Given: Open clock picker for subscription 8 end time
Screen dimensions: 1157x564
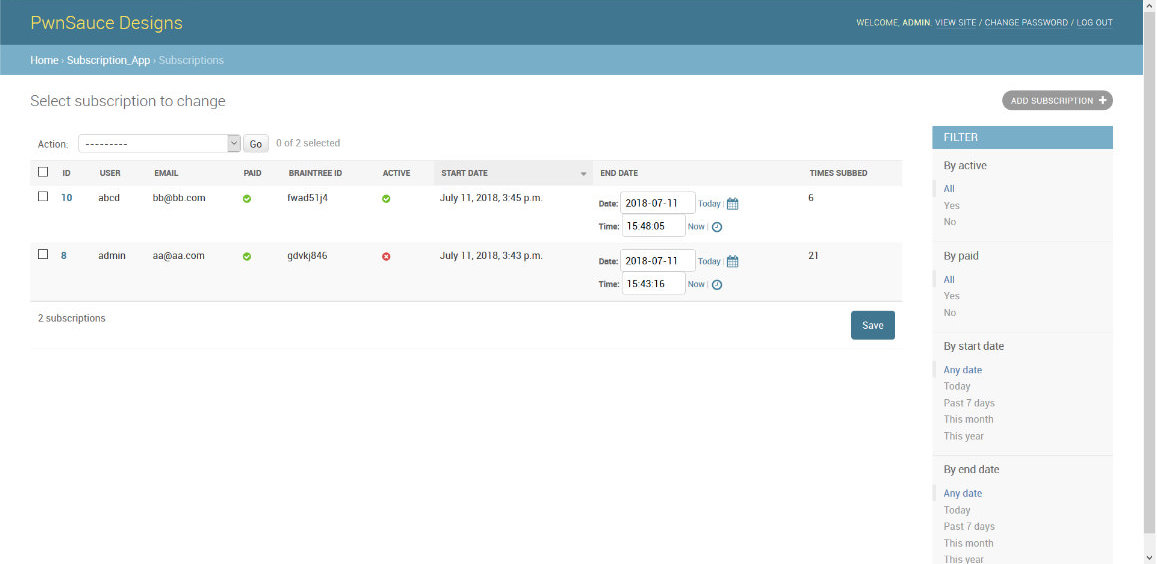Looking at the screenshot, I should click(x=717, y=285).
